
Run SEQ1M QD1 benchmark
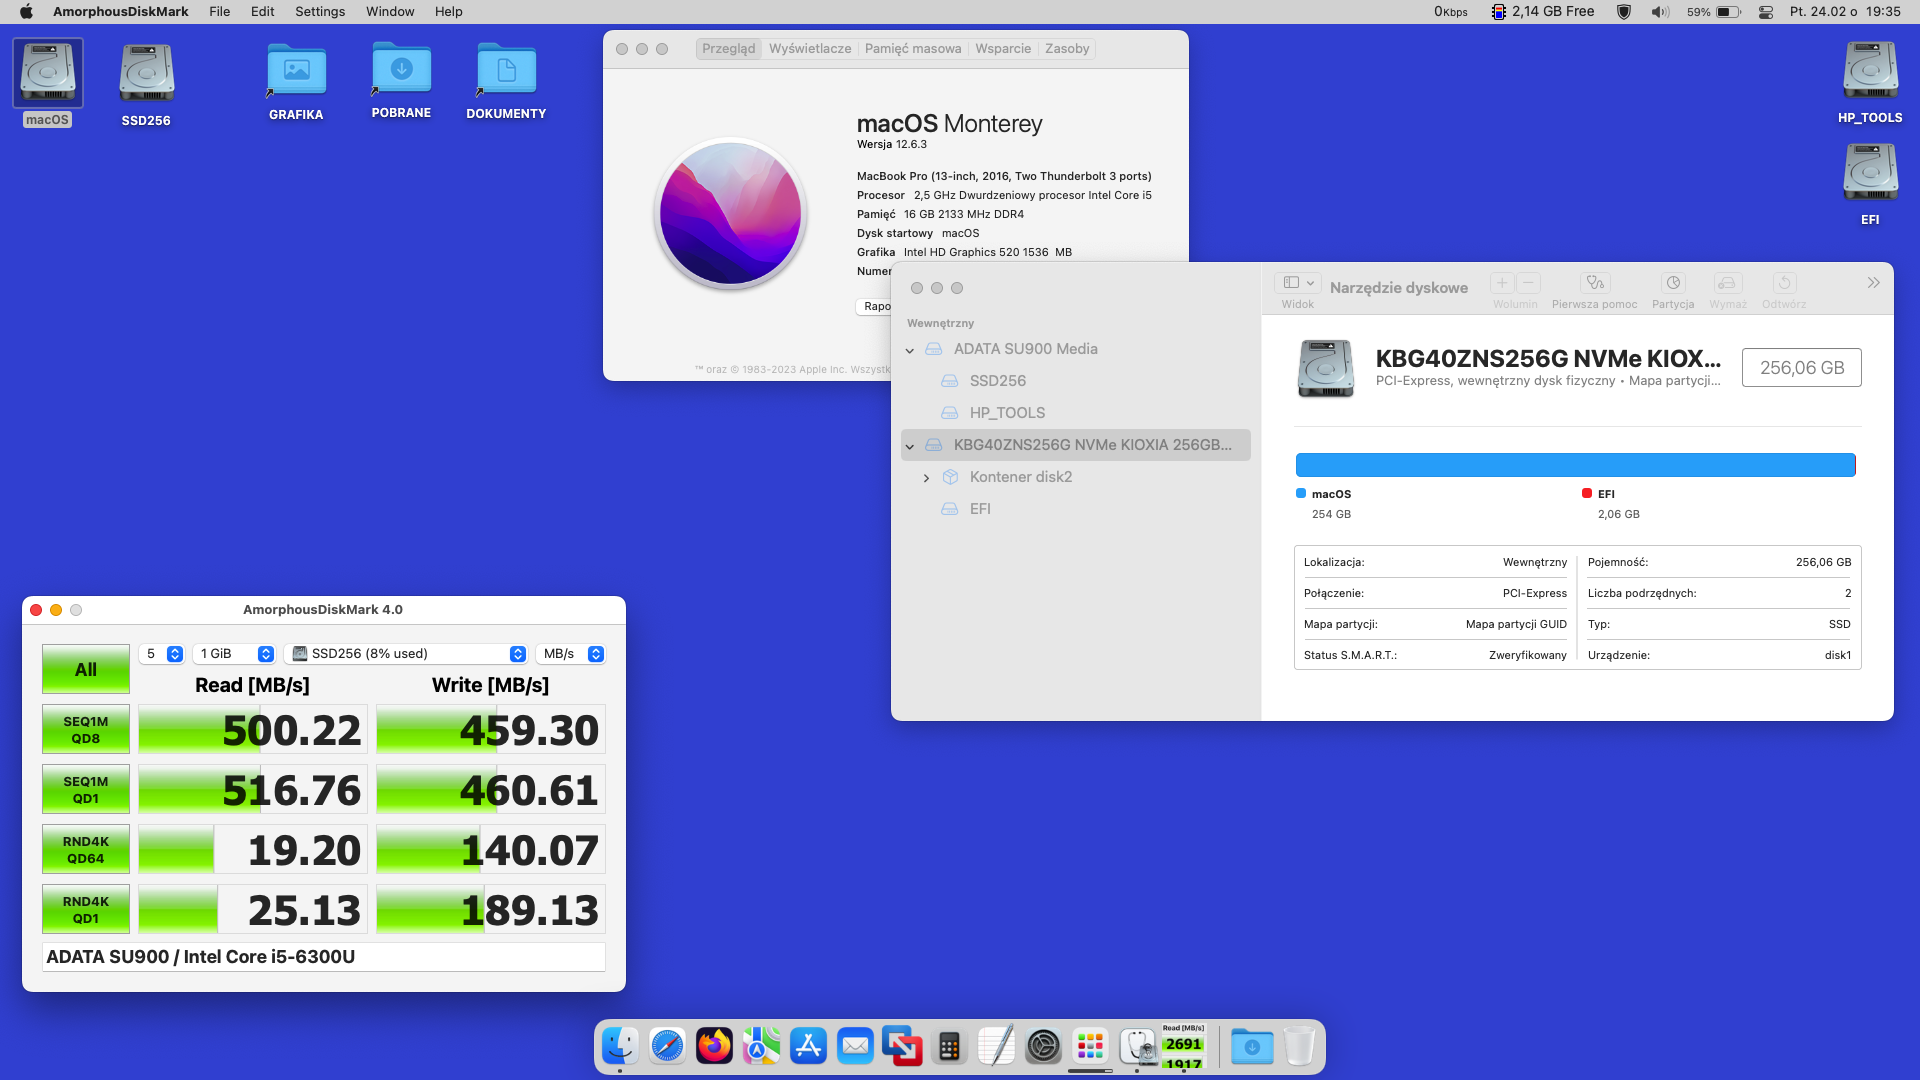(86, 790)
